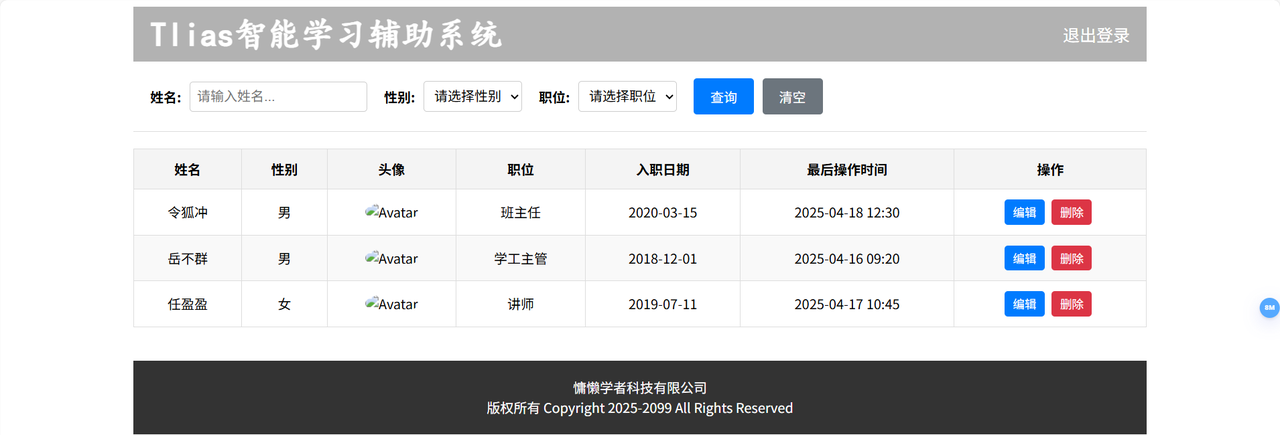Image resolution: width=1280 pixels, height=435 pixels.
Task: Delete the 任盈盈 row
Action: coord(1071,304)
